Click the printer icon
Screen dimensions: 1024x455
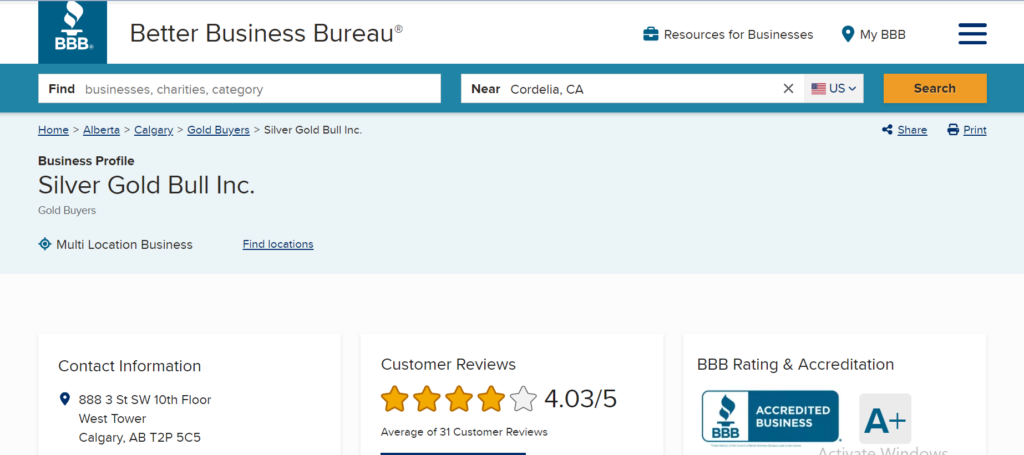(x=953, y=130)
